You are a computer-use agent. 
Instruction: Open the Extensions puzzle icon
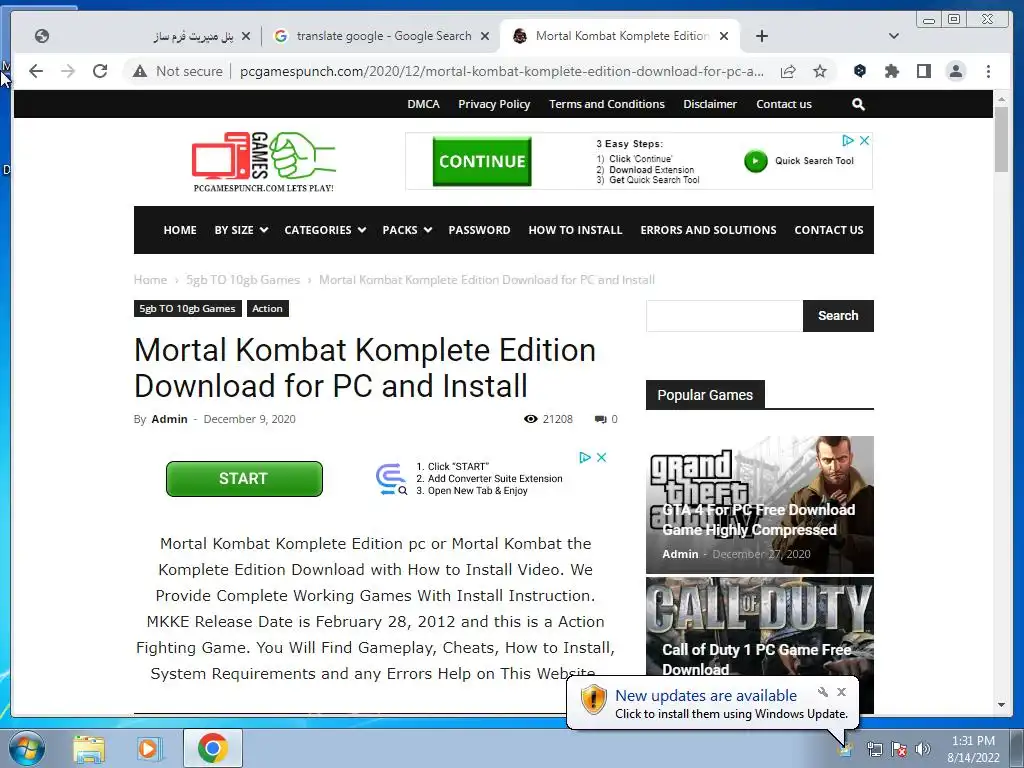tap(891, 71)
